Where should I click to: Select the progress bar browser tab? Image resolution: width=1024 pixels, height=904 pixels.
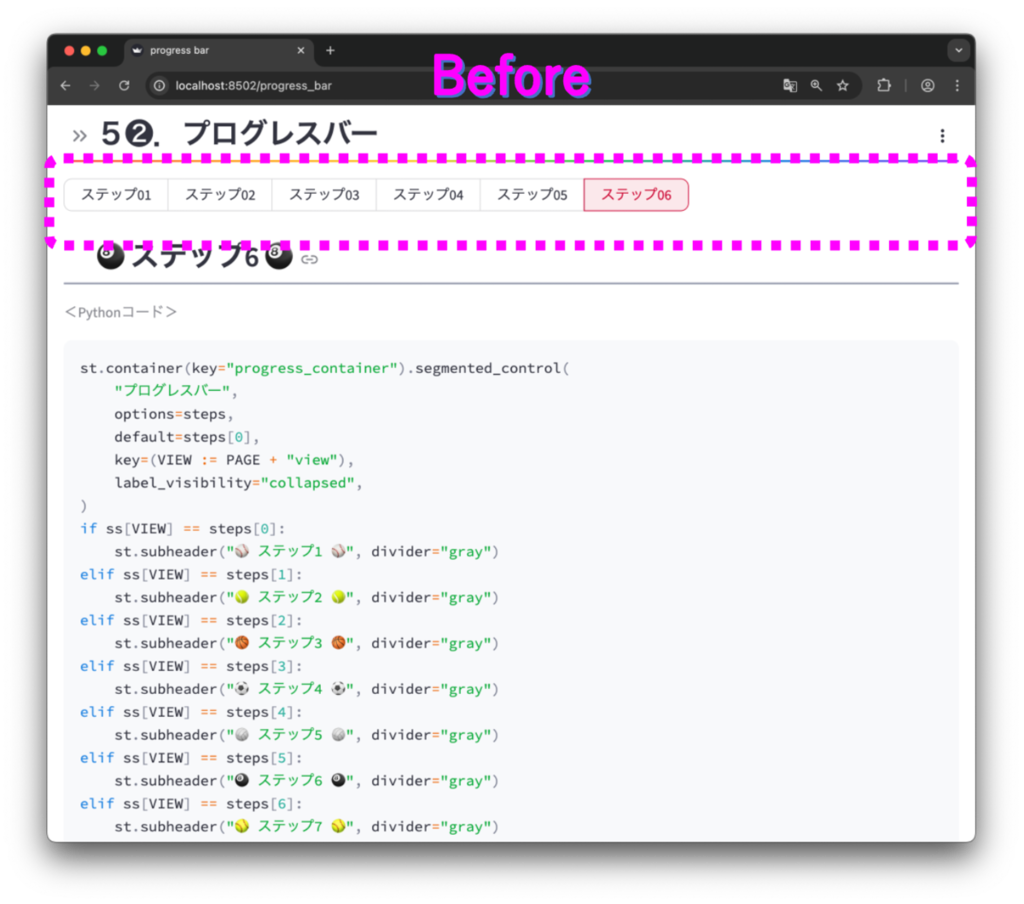pos(219,51)
